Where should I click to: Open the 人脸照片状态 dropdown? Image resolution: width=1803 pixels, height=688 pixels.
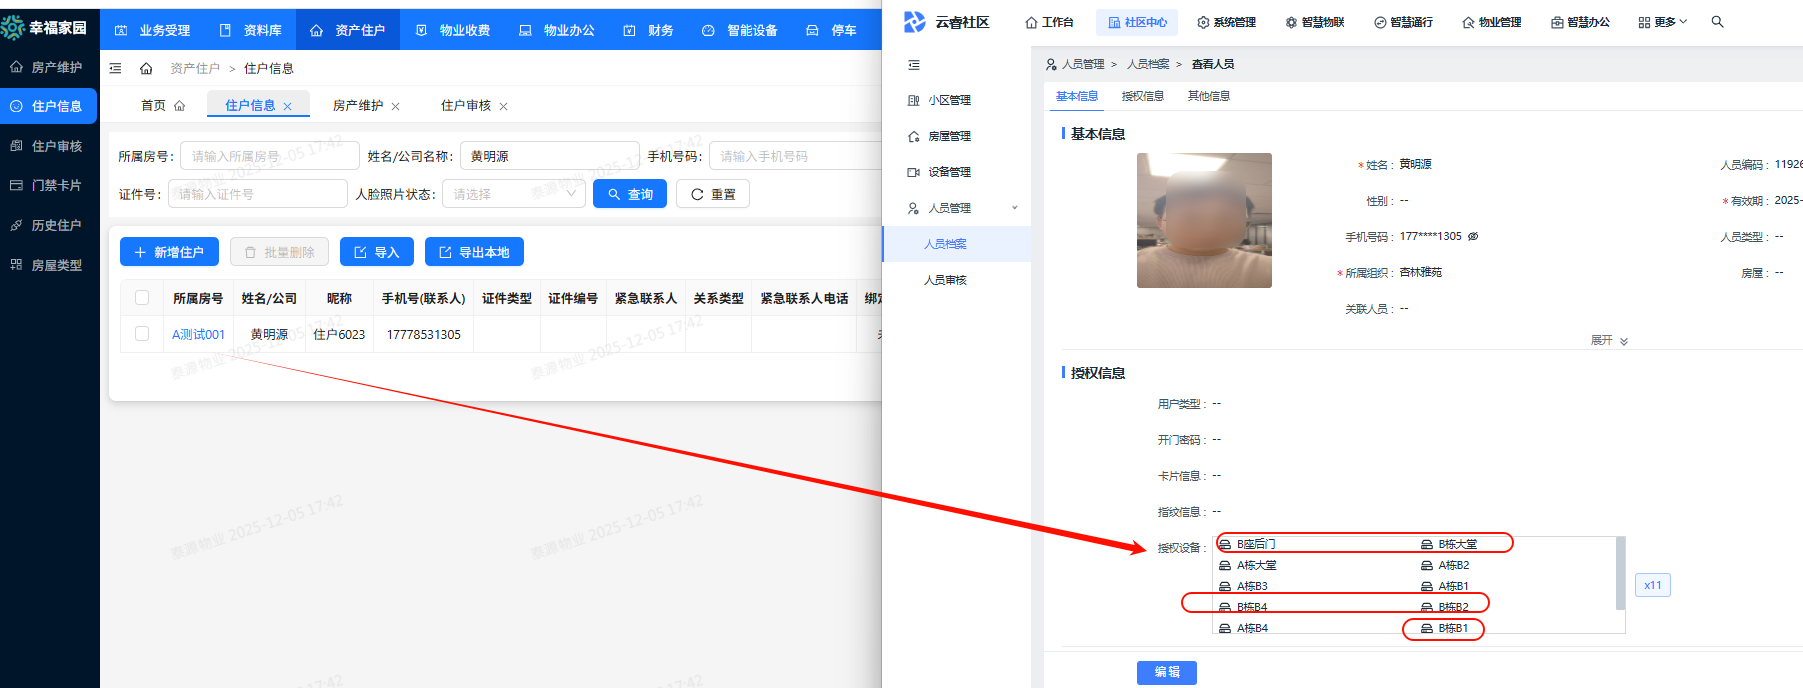[x=514, y=194]
